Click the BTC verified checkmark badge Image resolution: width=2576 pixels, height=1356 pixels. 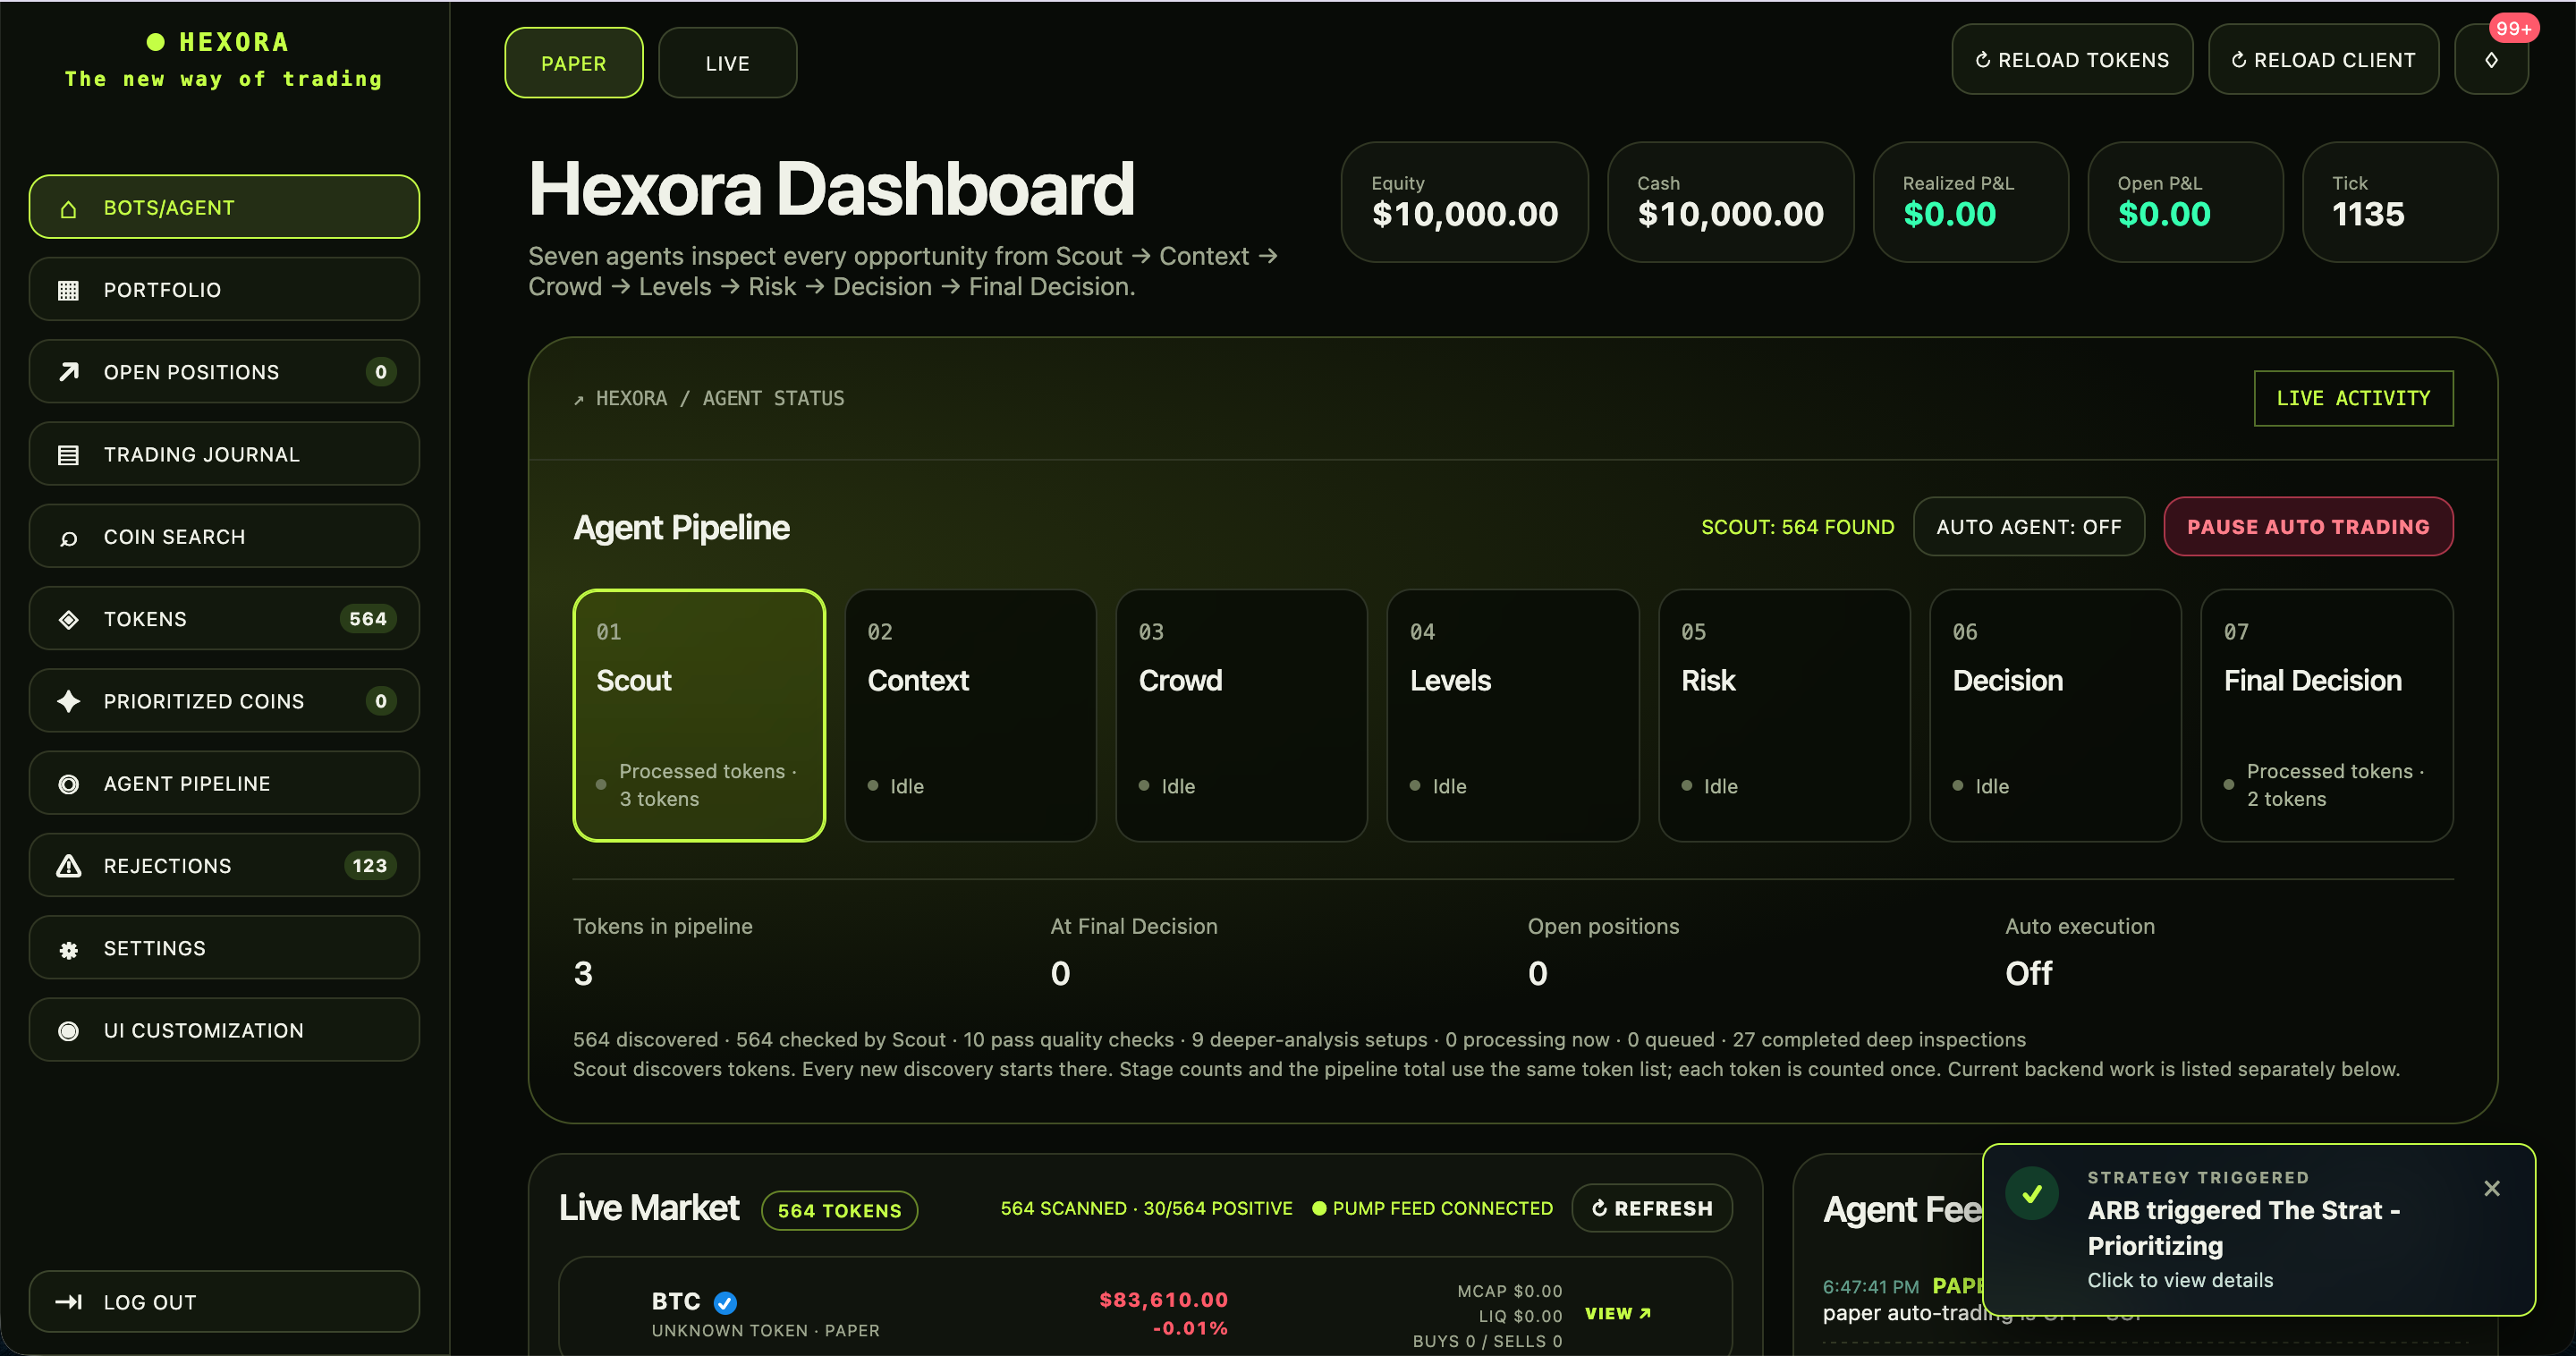point(725,1302)
